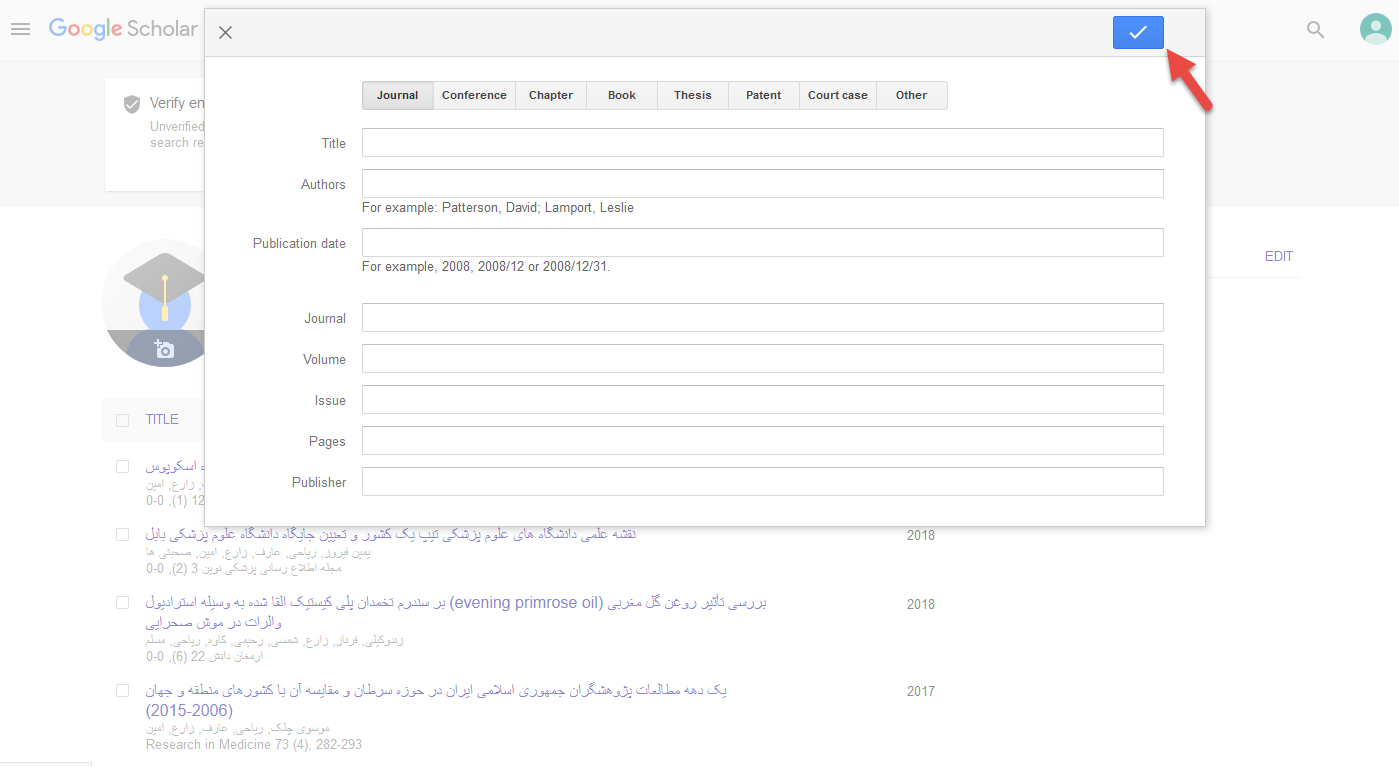Click the Google Scholar logo
This screenshot has width=1399, height=767.
(123, 29)
